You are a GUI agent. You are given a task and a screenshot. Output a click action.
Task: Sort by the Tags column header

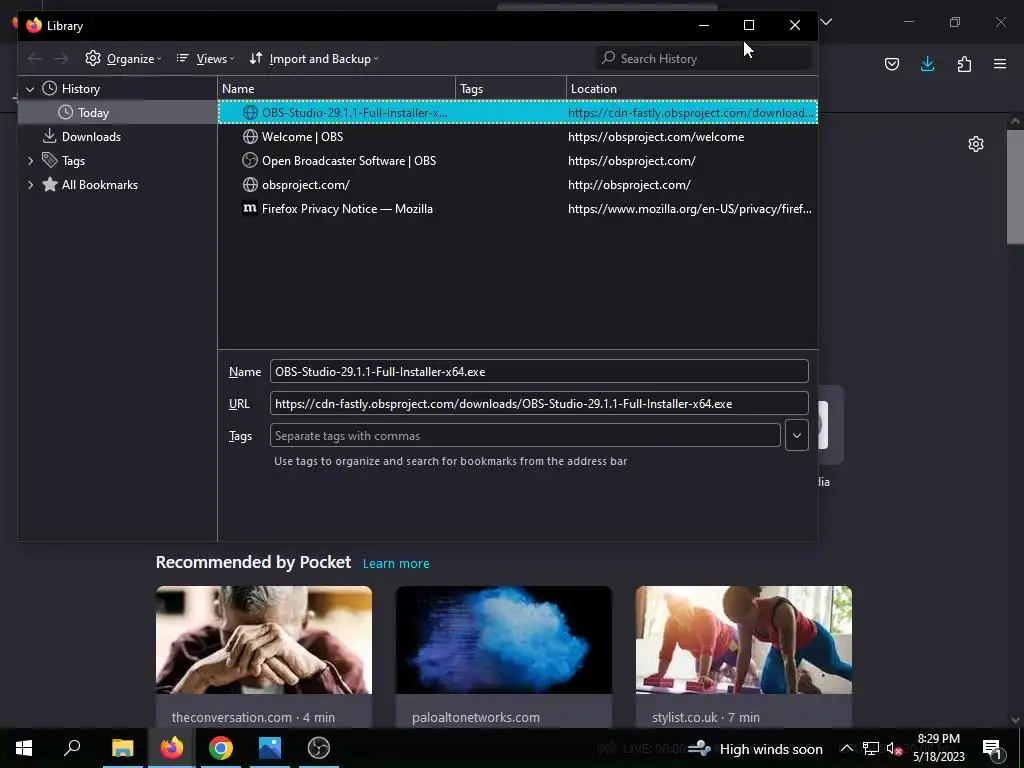(511, 89)
